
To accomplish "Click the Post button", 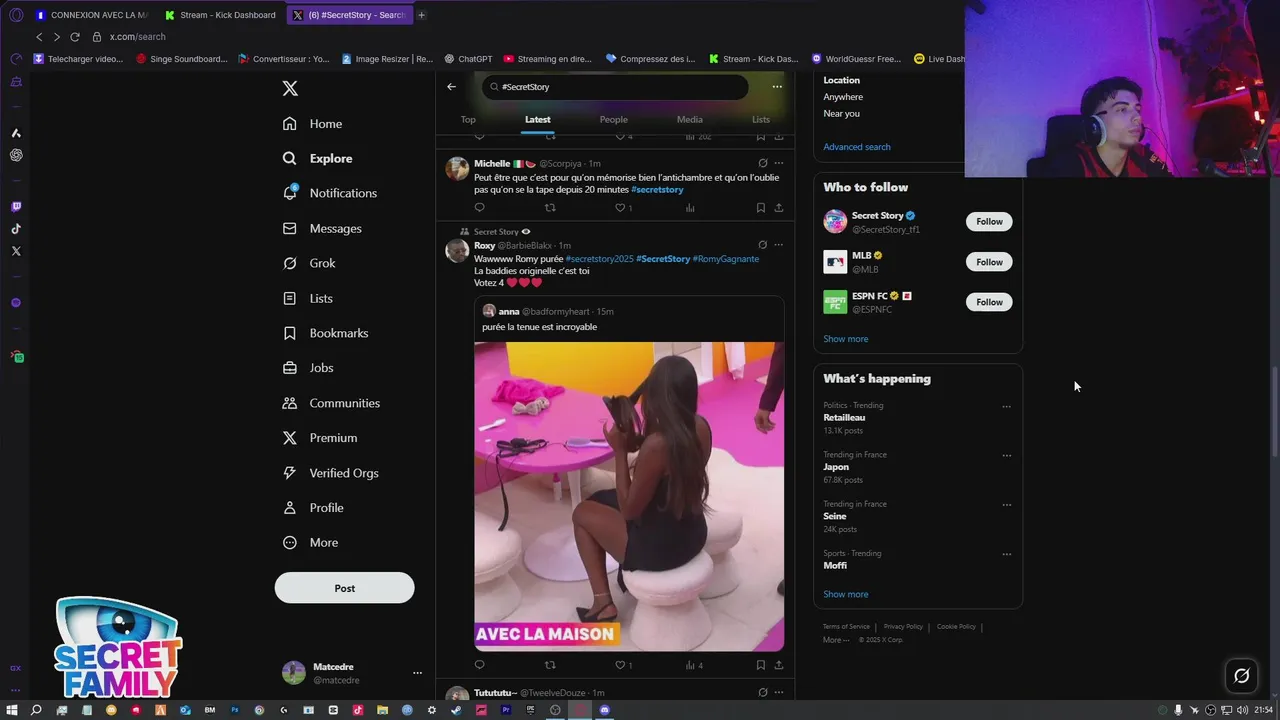I will click(344, 588).
